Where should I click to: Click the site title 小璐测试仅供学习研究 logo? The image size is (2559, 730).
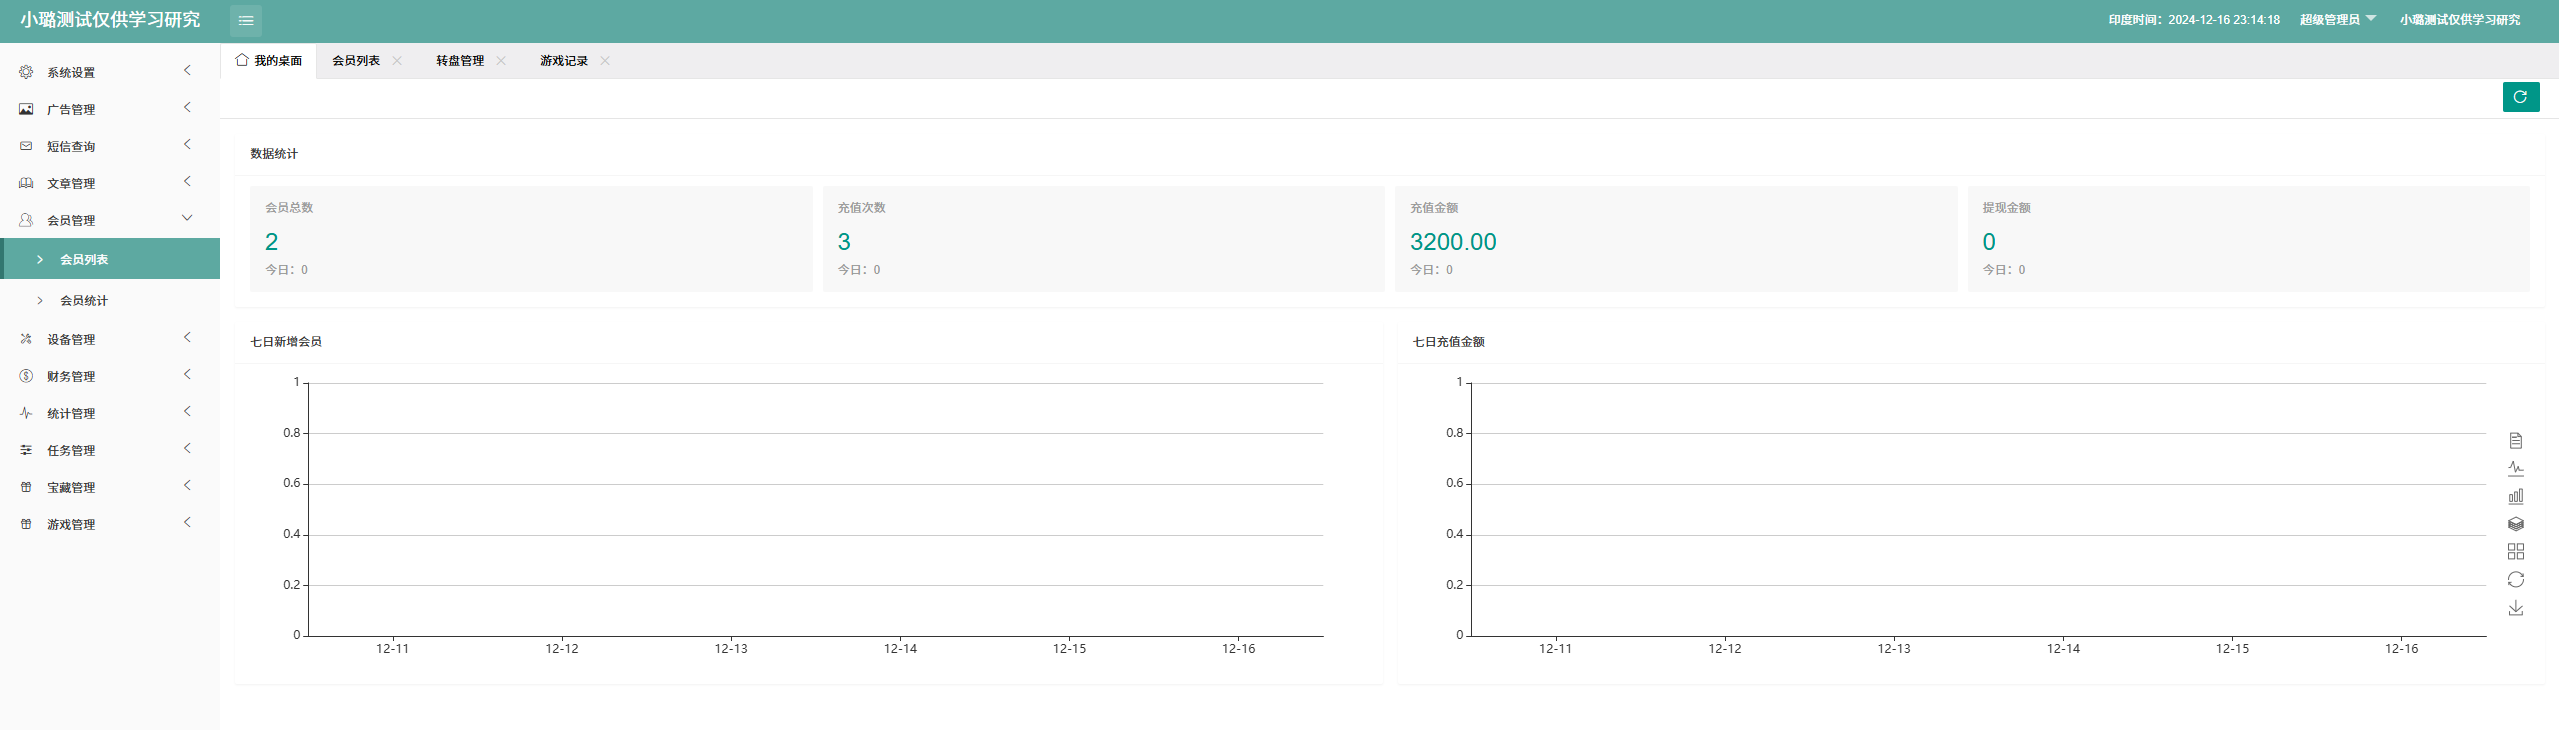[110, 20]
